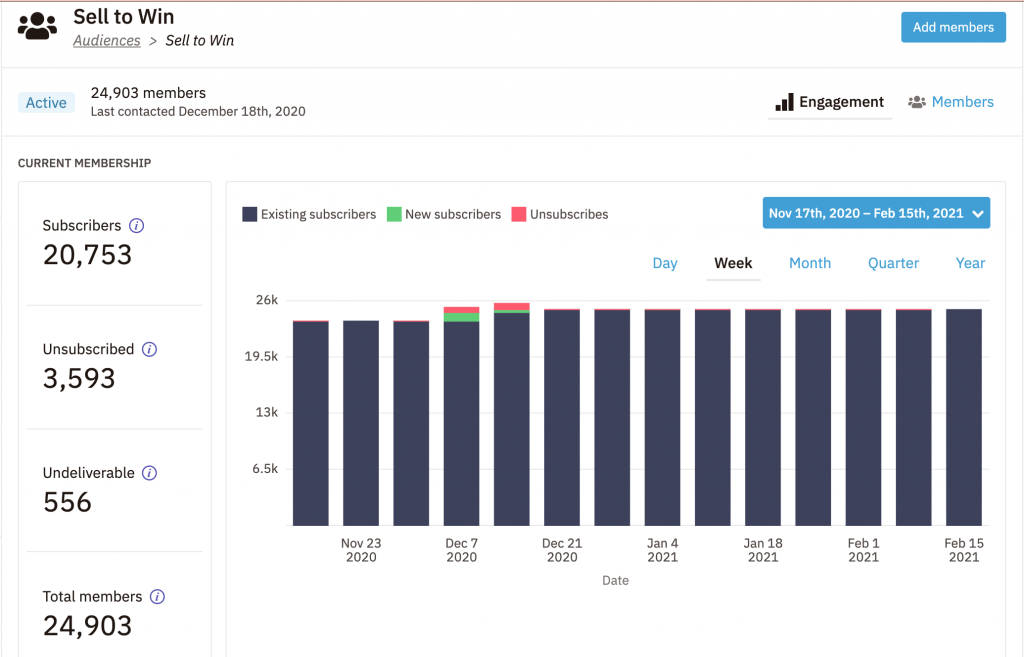This screenshot has height=657, width=1024.
Task: Select the Week chart grouping
Action: pyautogui.click(x=733, y=263)
